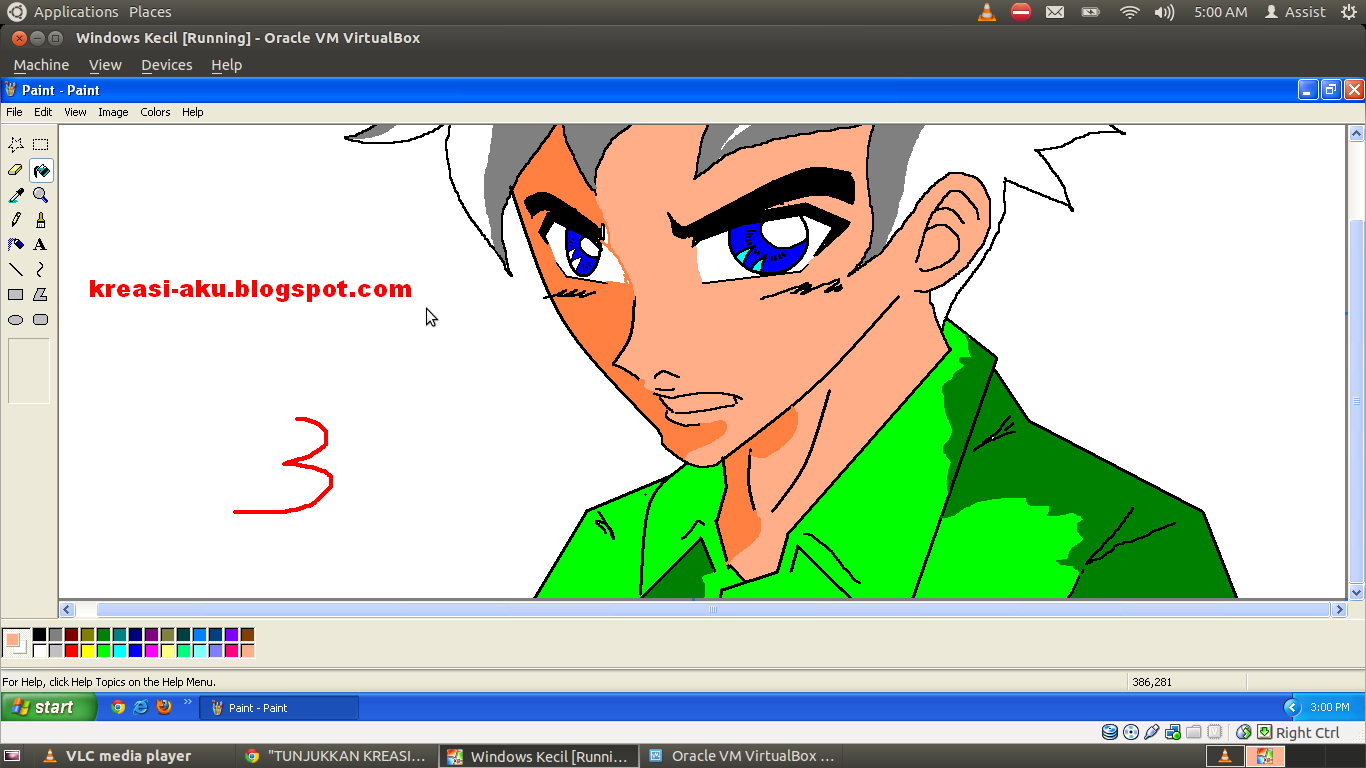Open Paint's File menu
This screenshot has width=1366, height=768.
pos(14,112)
